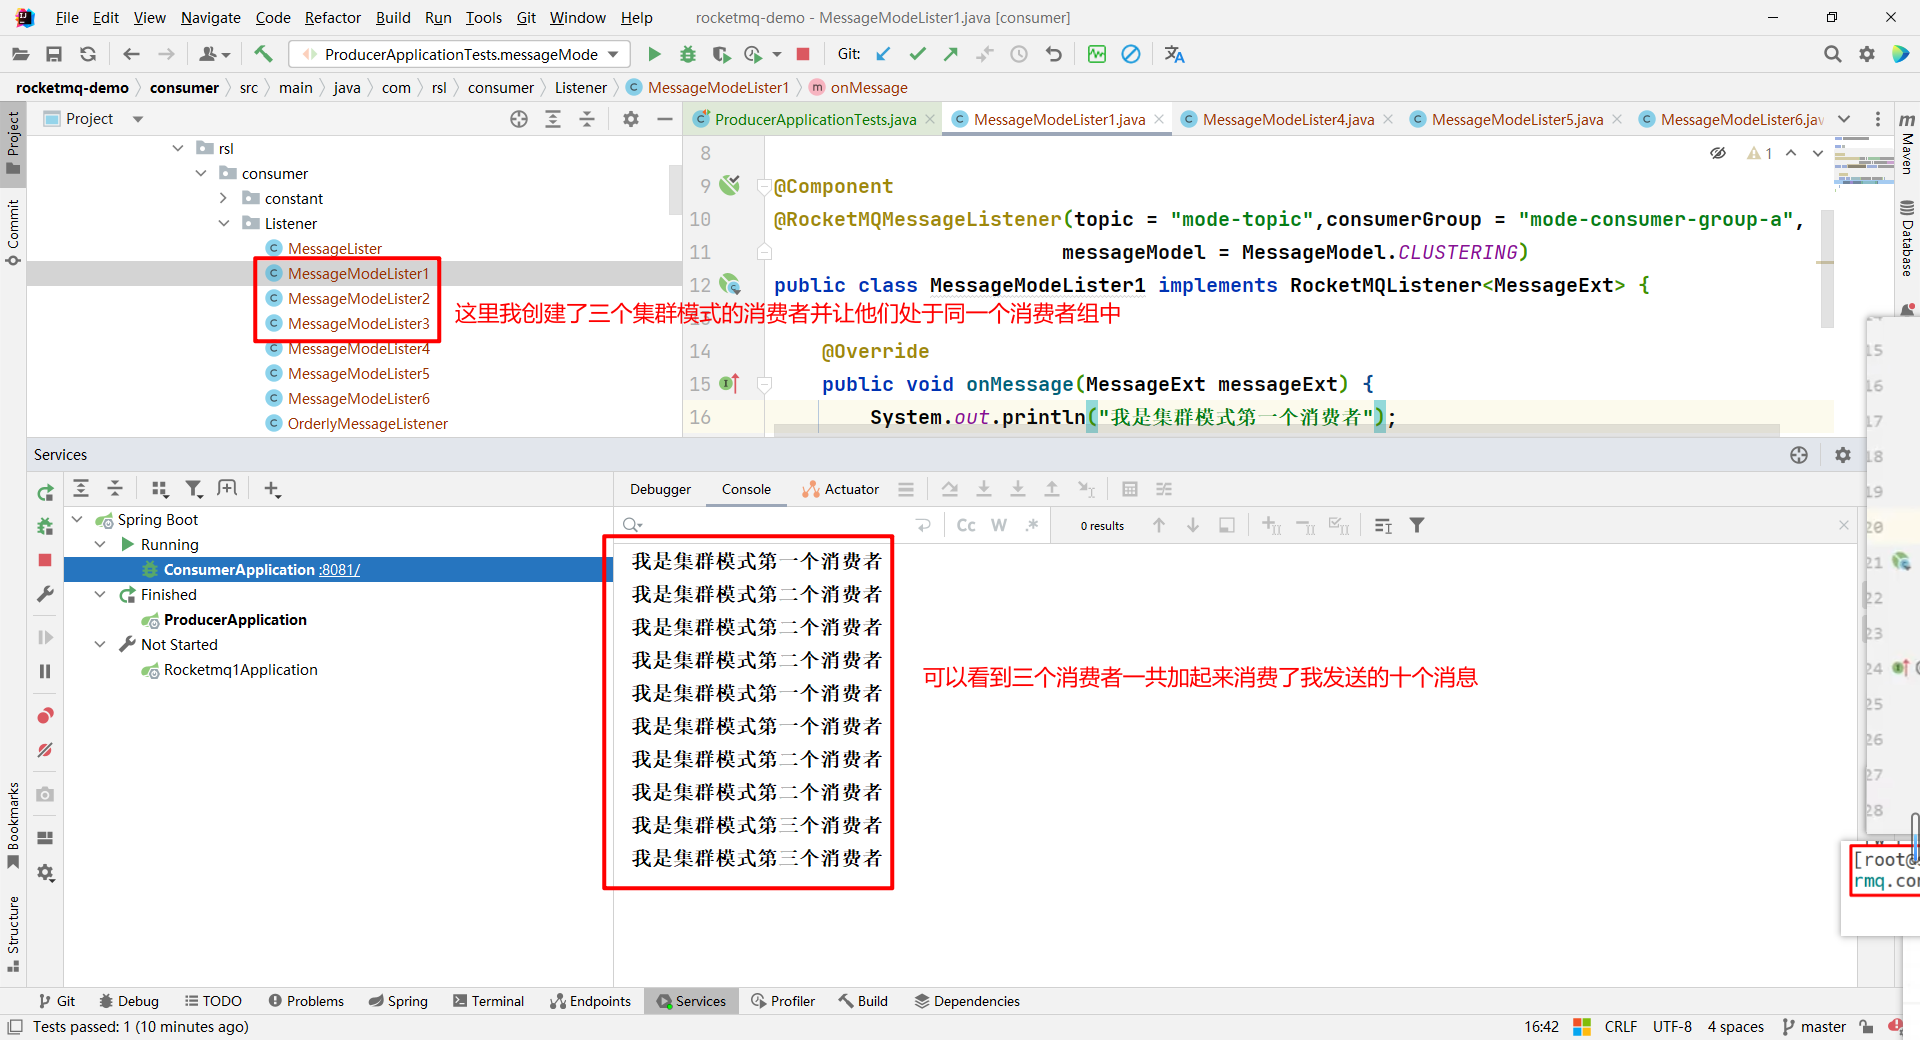Screen dimensions: 1920x1040
Task: Build project with the hammer icon
Action: pyautogui.click(x=263, y=54)
